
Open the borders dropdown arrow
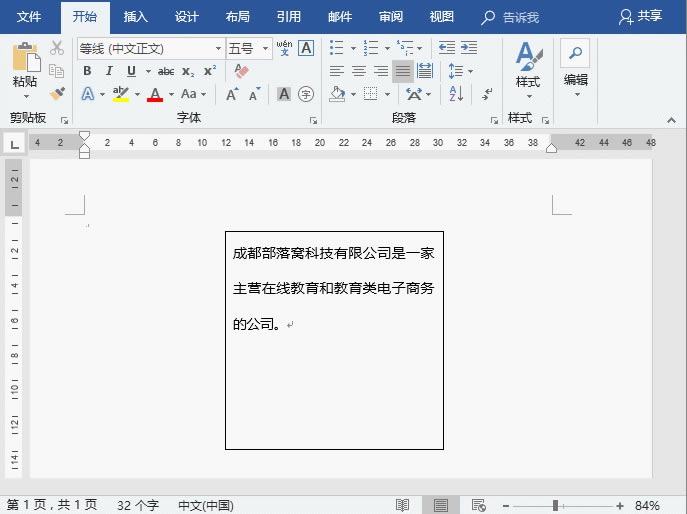tap(387, 94)
